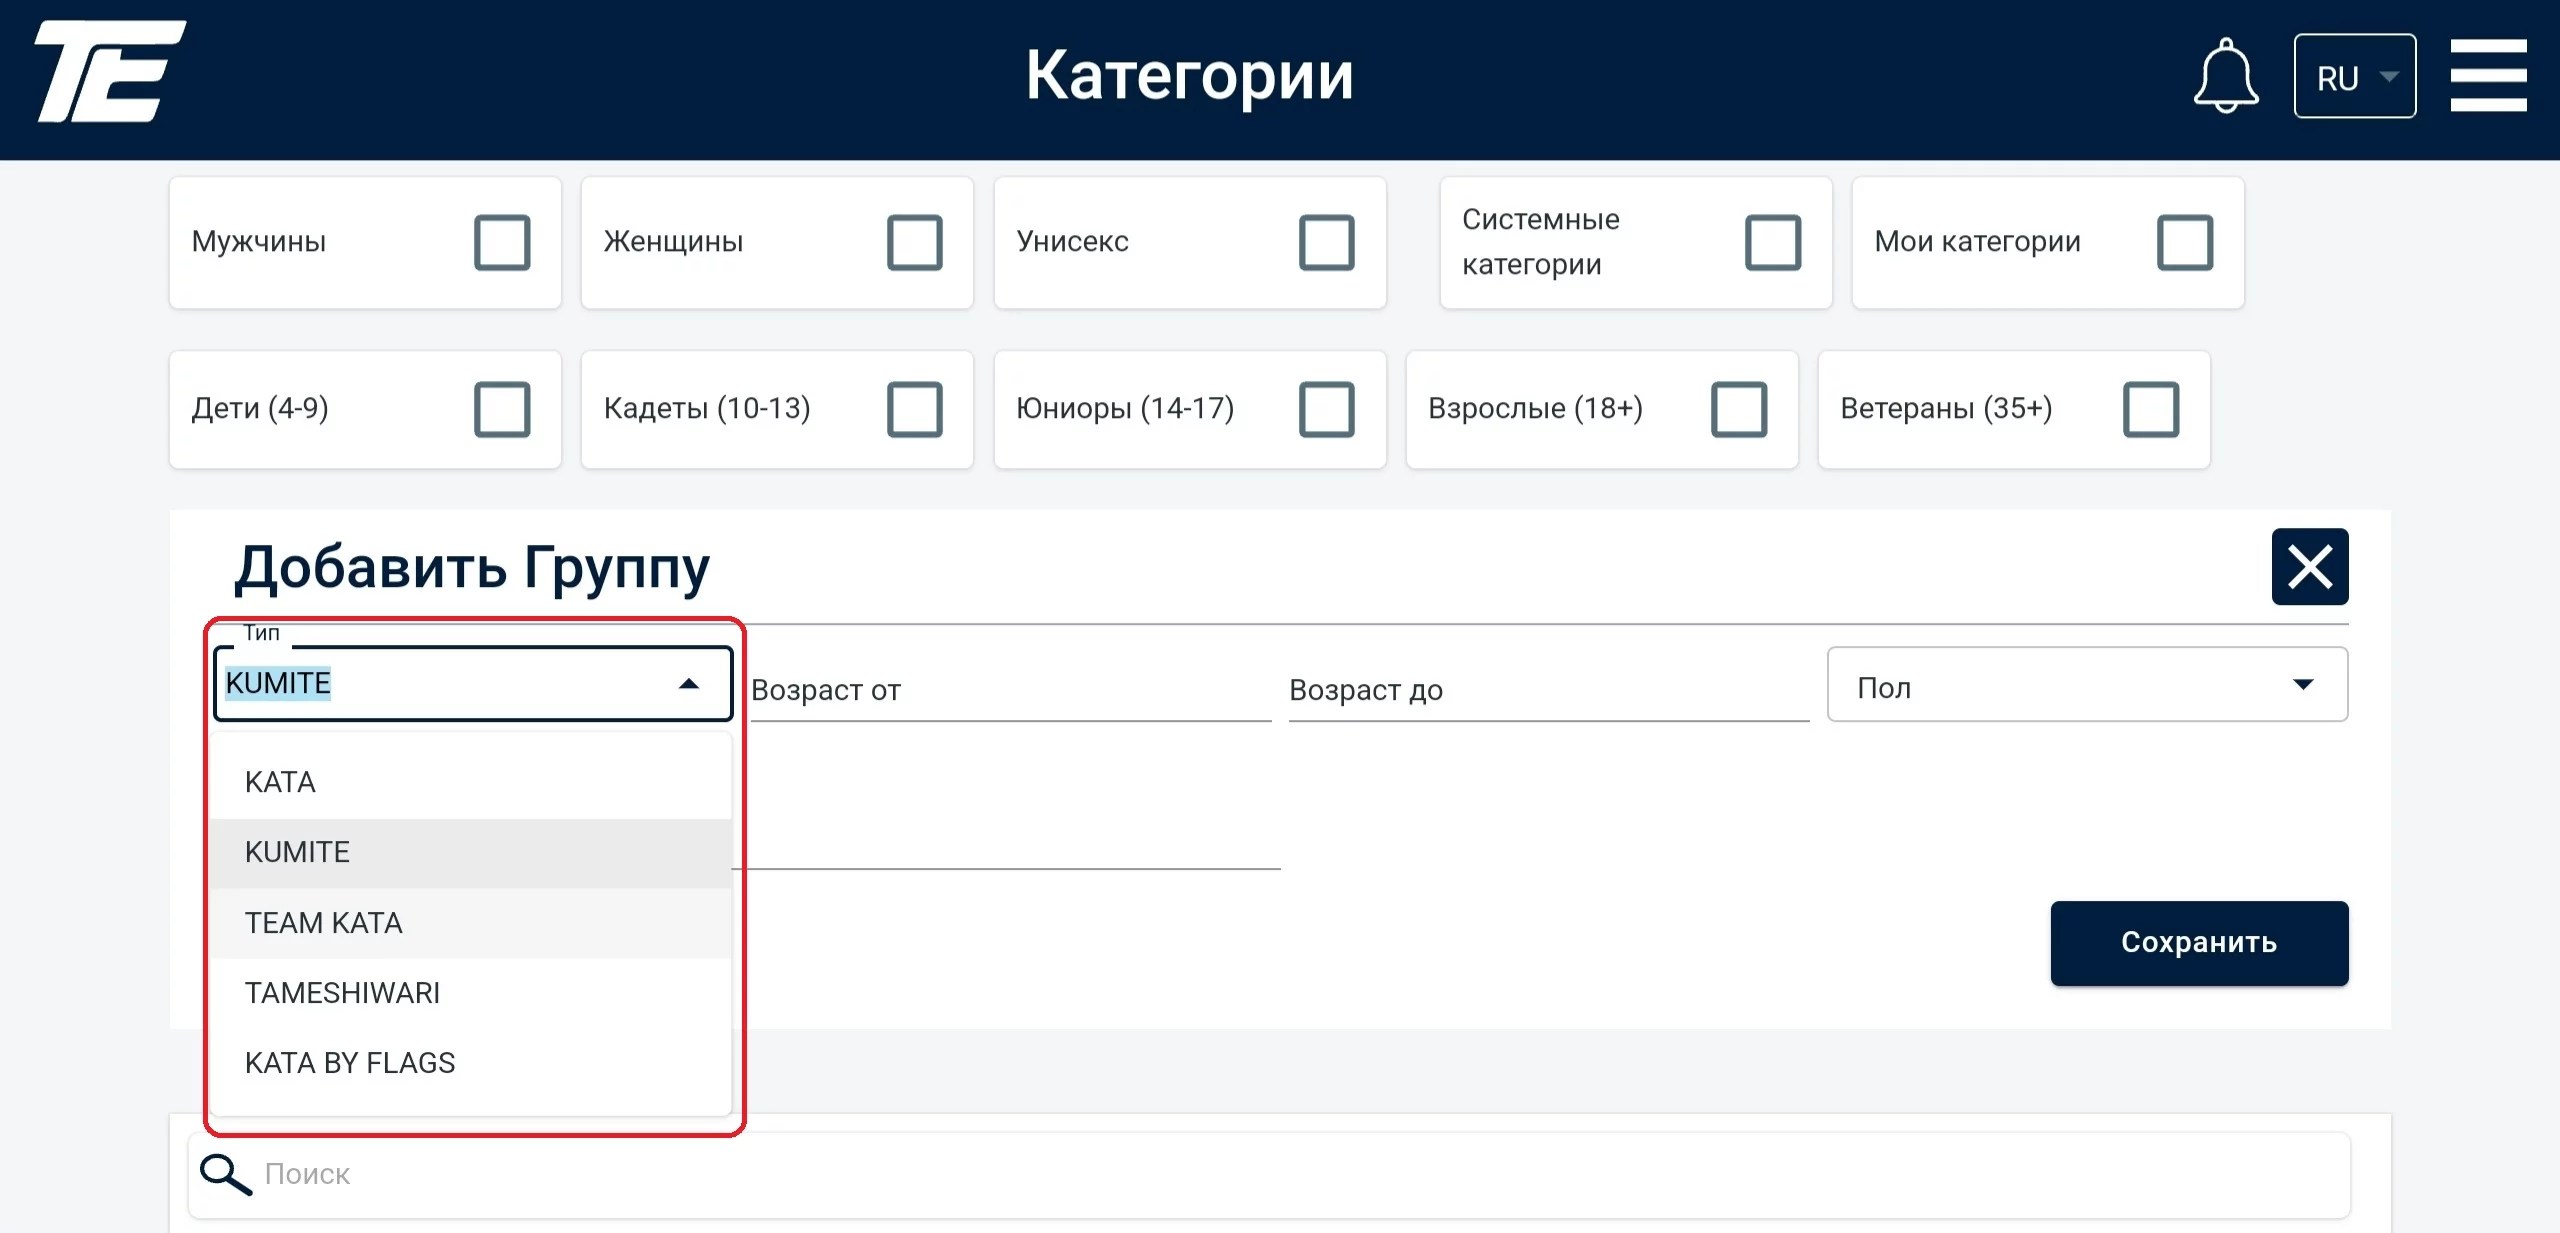The image size is (2560, 1233).
Task: Click the search magnifier icon
Action: tap(226, 1174)
